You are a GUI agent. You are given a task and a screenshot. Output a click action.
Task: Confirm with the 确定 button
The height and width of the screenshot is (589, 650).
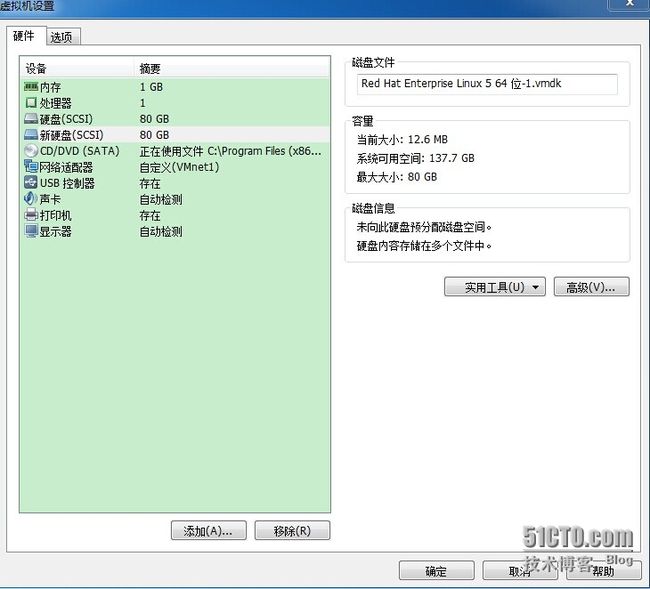437,571
